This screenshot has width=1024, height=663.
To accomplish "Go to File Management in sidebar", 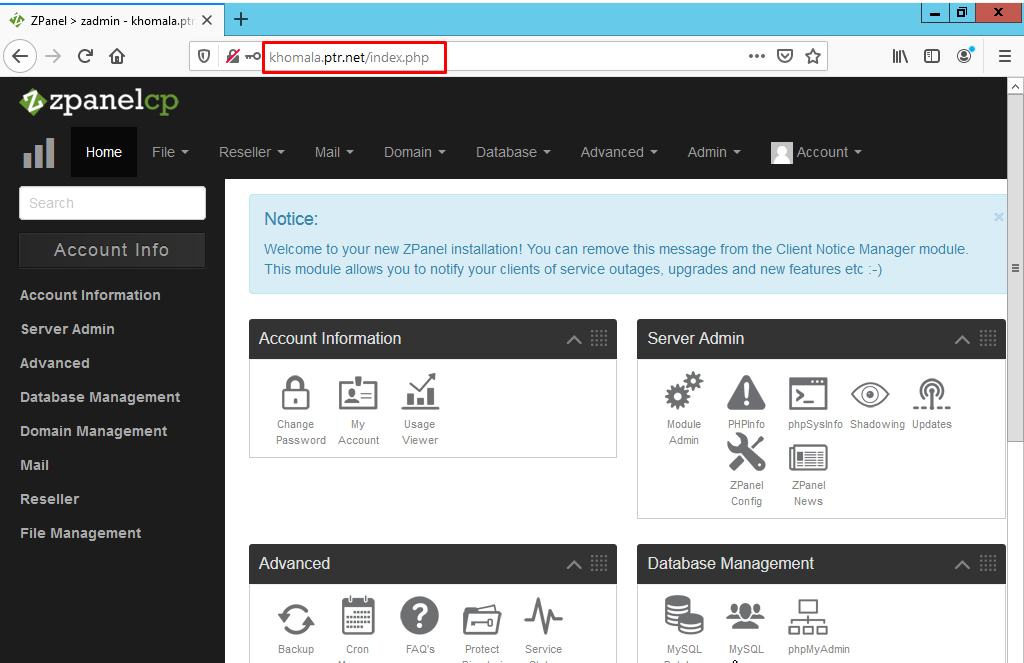I will tap(80, 533).
